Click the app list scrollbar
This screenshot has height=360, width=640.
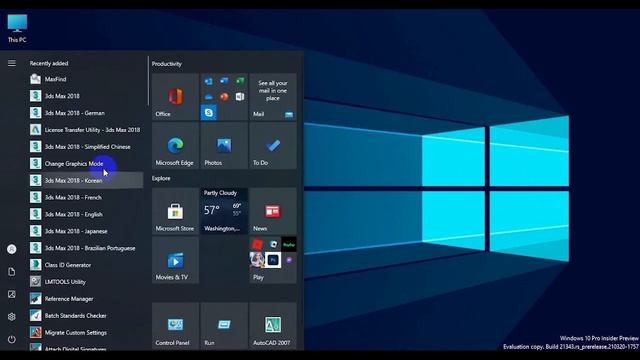[148, 81]
